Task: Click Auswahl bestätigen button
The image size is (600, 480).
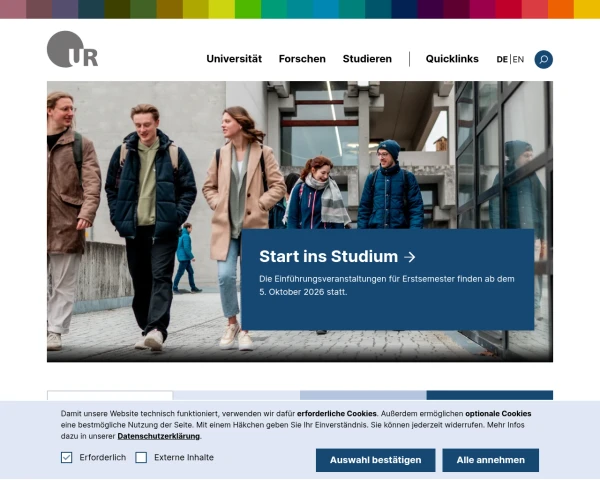Action: (375, 460)
